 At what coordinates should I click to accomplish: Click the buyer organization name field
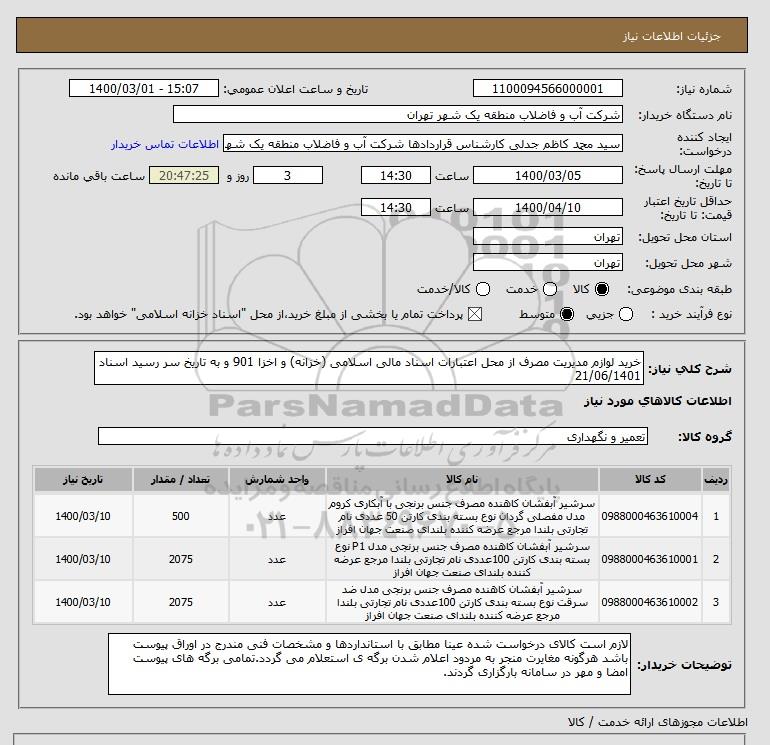pyautogui.click(x=398, y=114)
